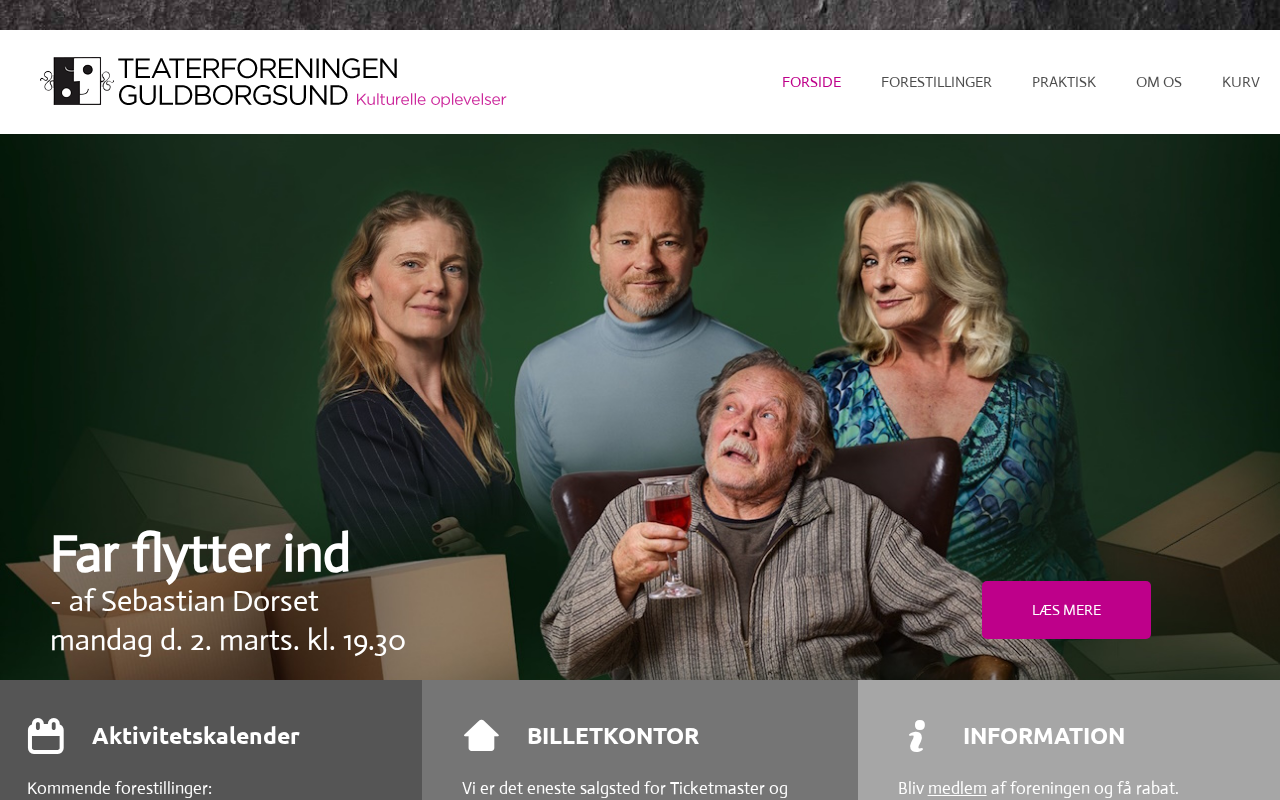
Task: Click the "Kulturelle oplevelser" tagline
Action: click(431, 99)
